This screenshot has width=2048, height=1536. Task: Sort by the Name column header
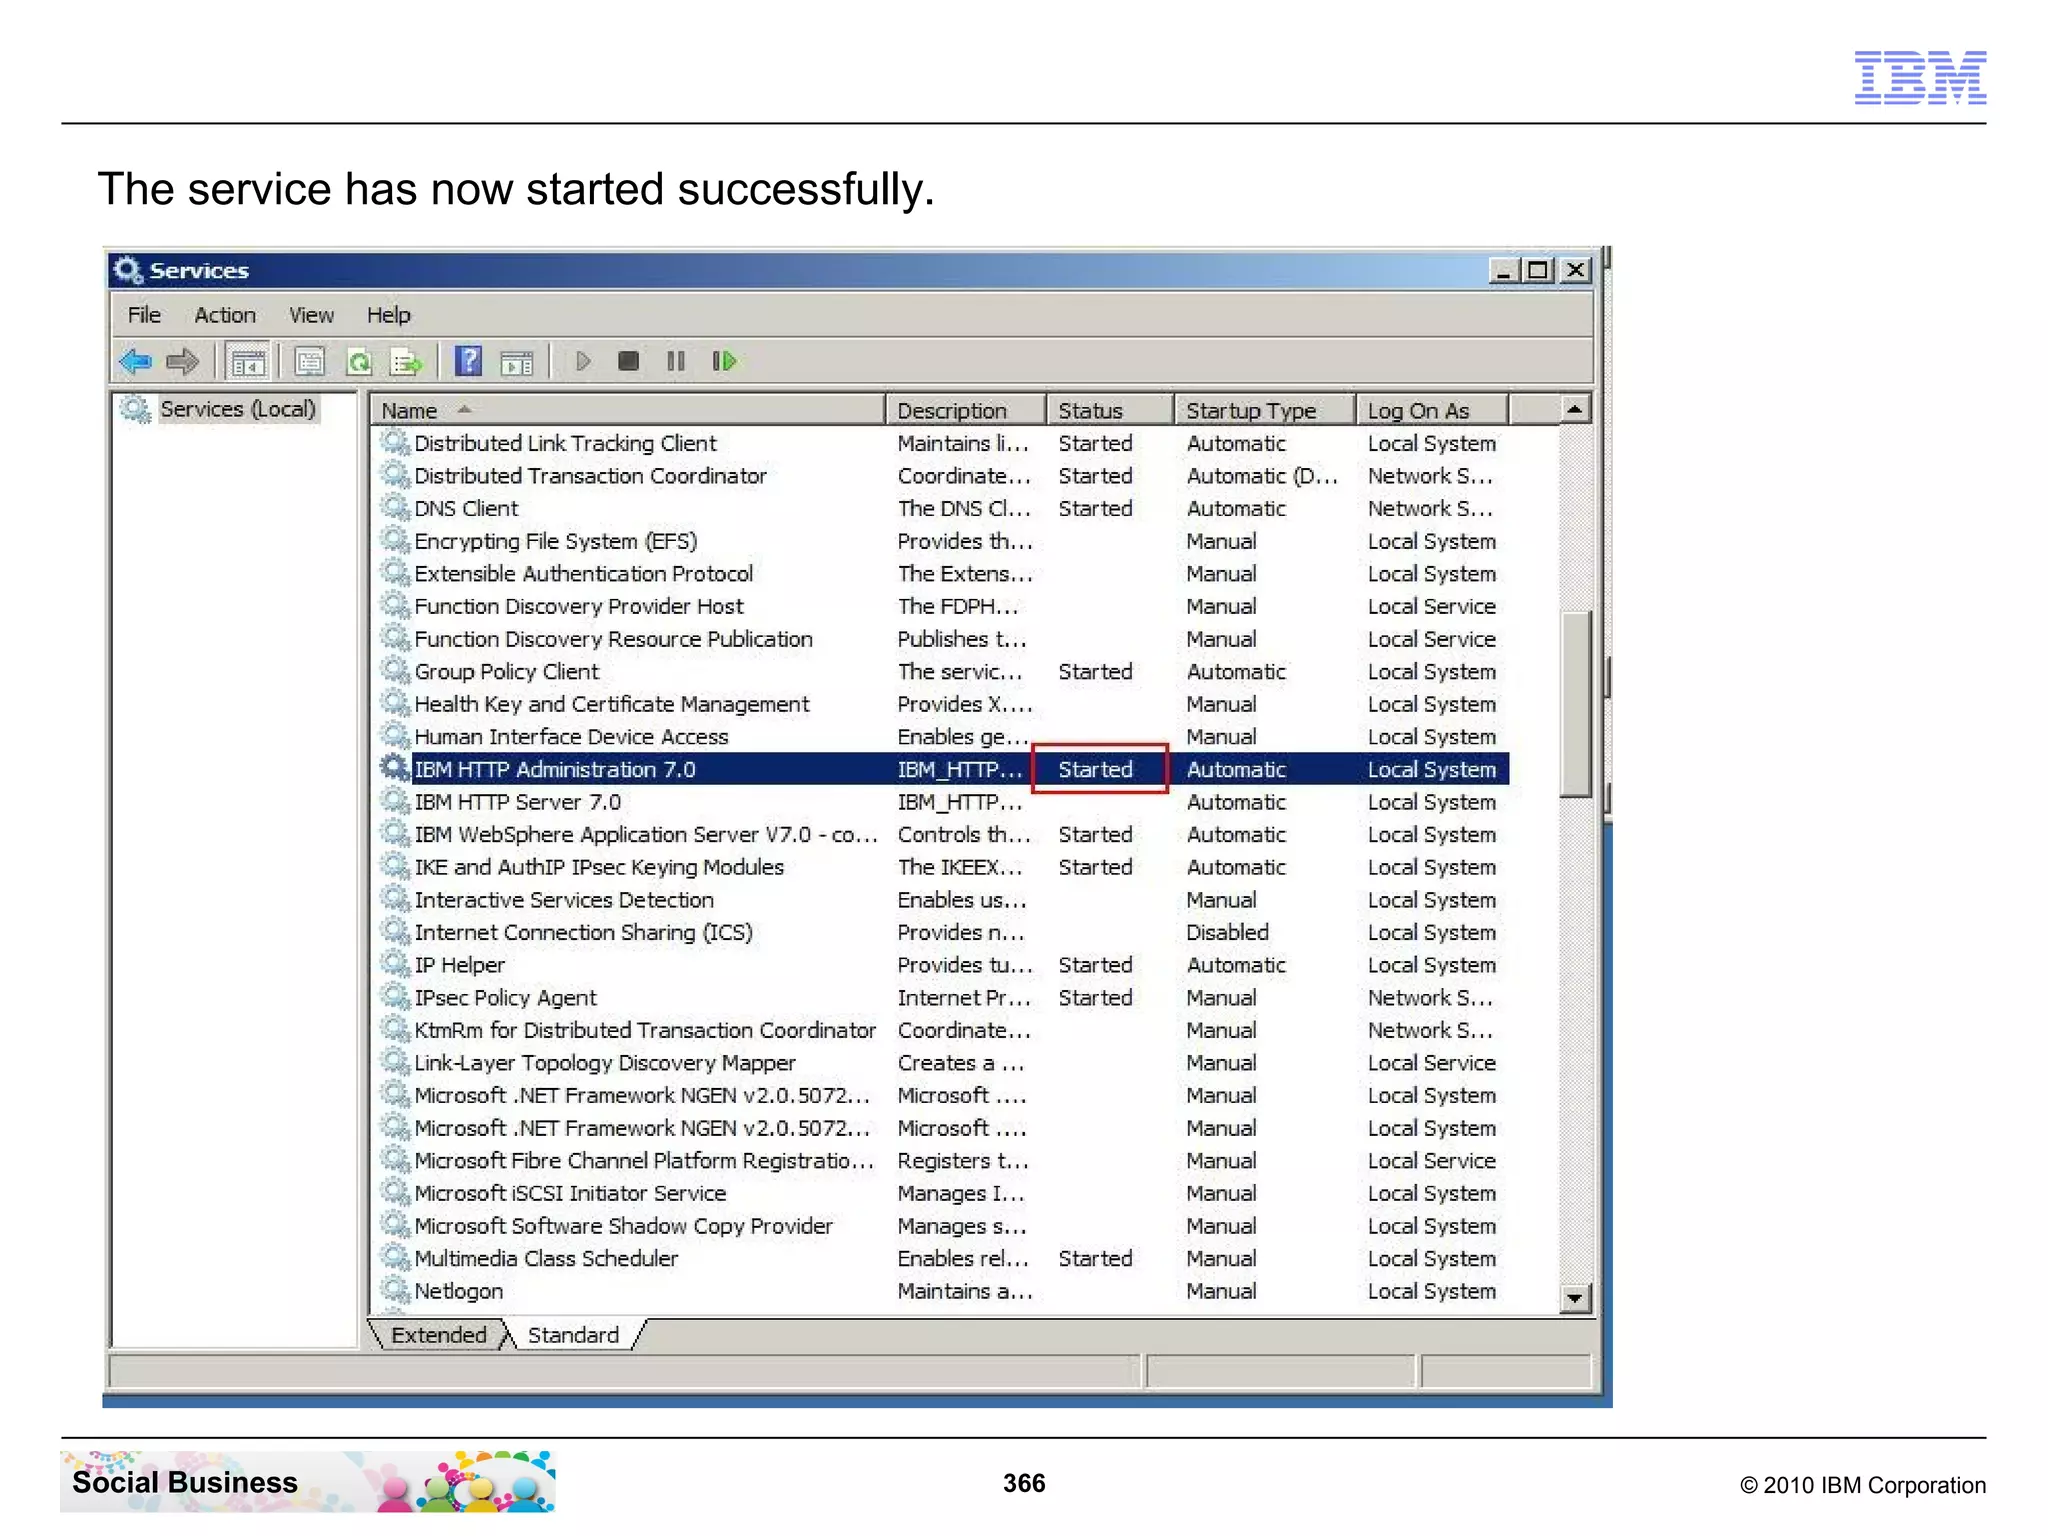point(628,410)
